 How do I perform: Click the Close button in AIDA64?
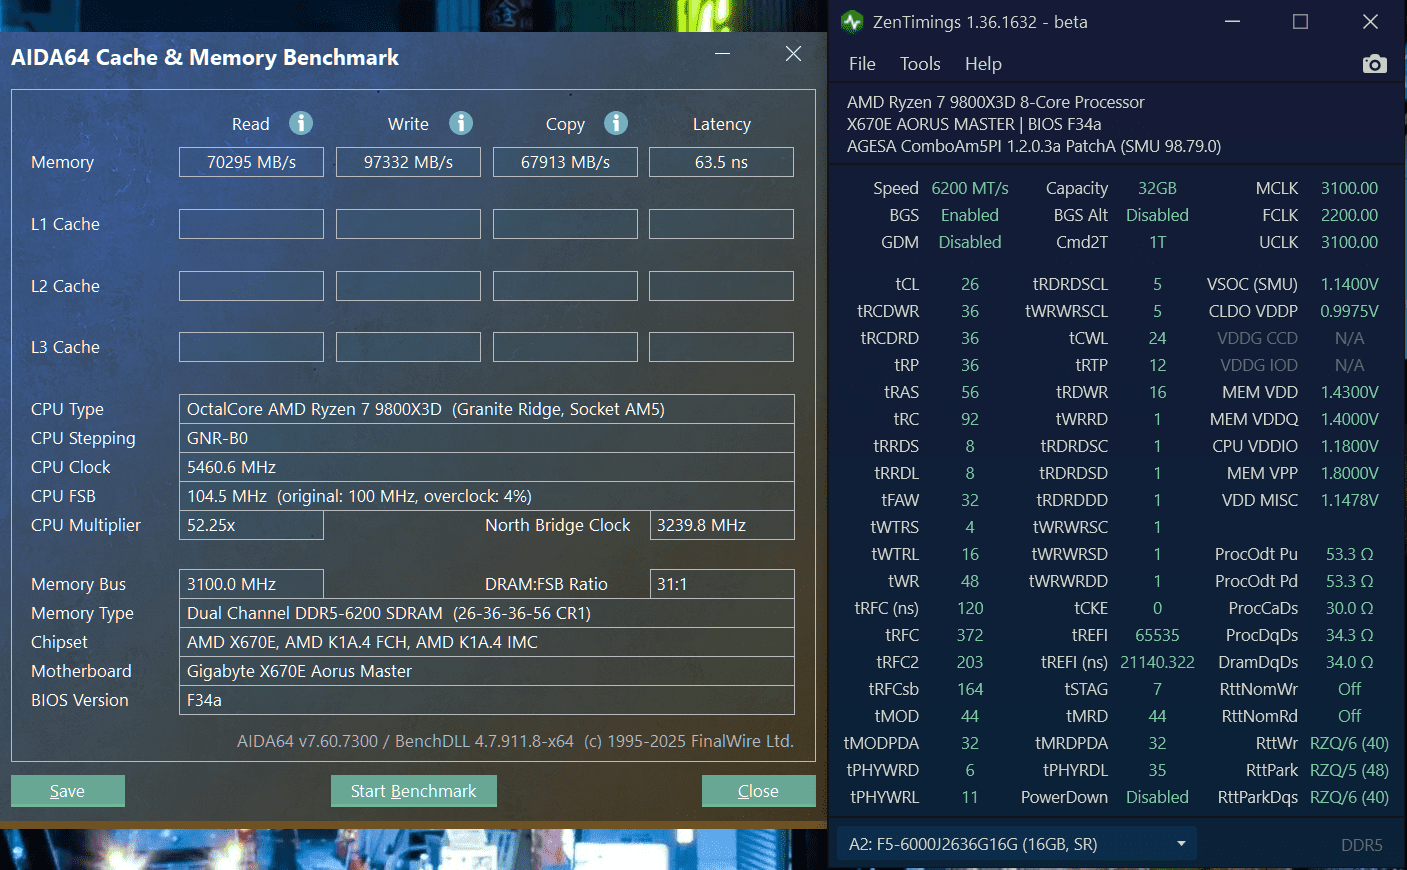click(758, 791)
